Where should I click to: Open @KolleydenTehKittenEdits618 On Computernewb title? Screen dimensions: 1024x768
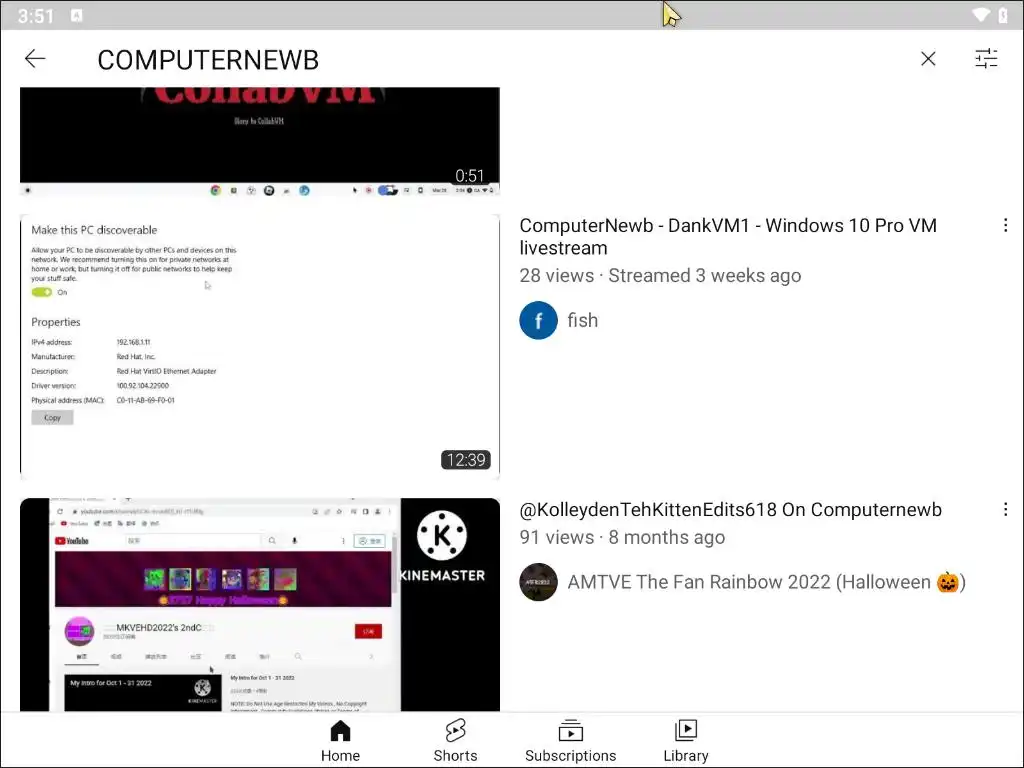(730, 509)
